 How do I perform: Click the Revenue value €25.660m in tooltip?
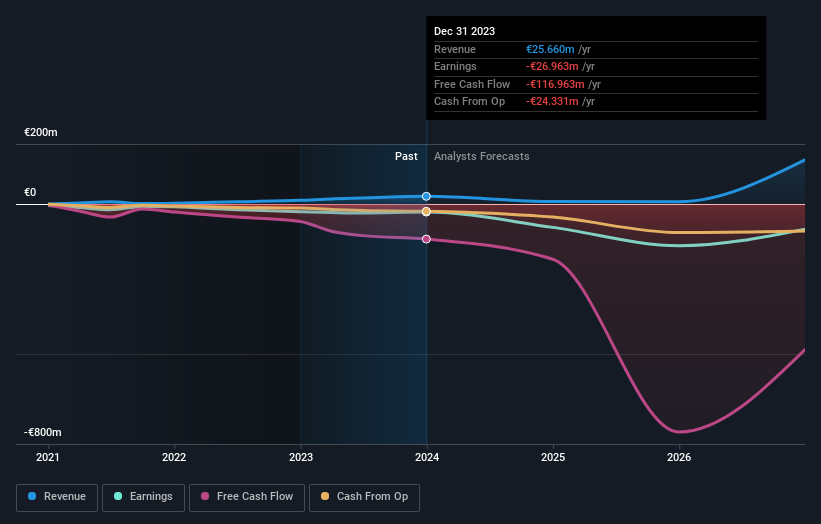pos(550,49)
